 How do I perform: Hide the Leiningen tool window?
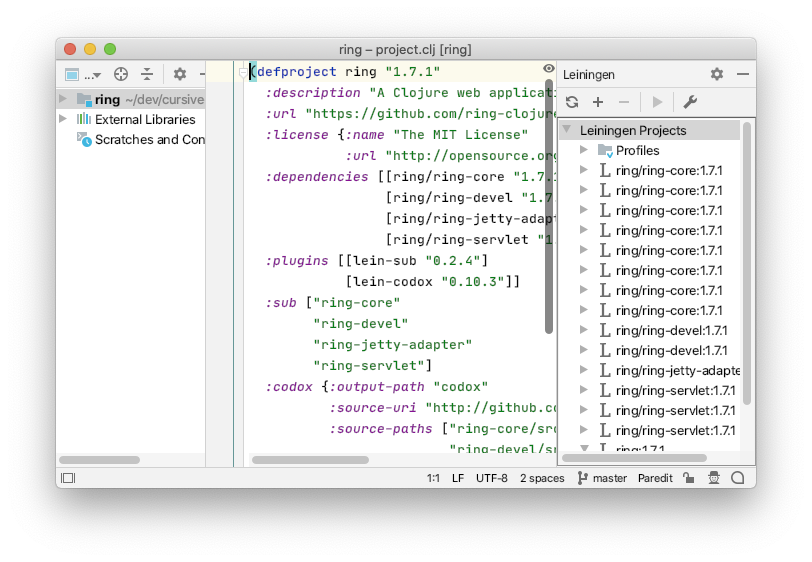pos(743,75)
